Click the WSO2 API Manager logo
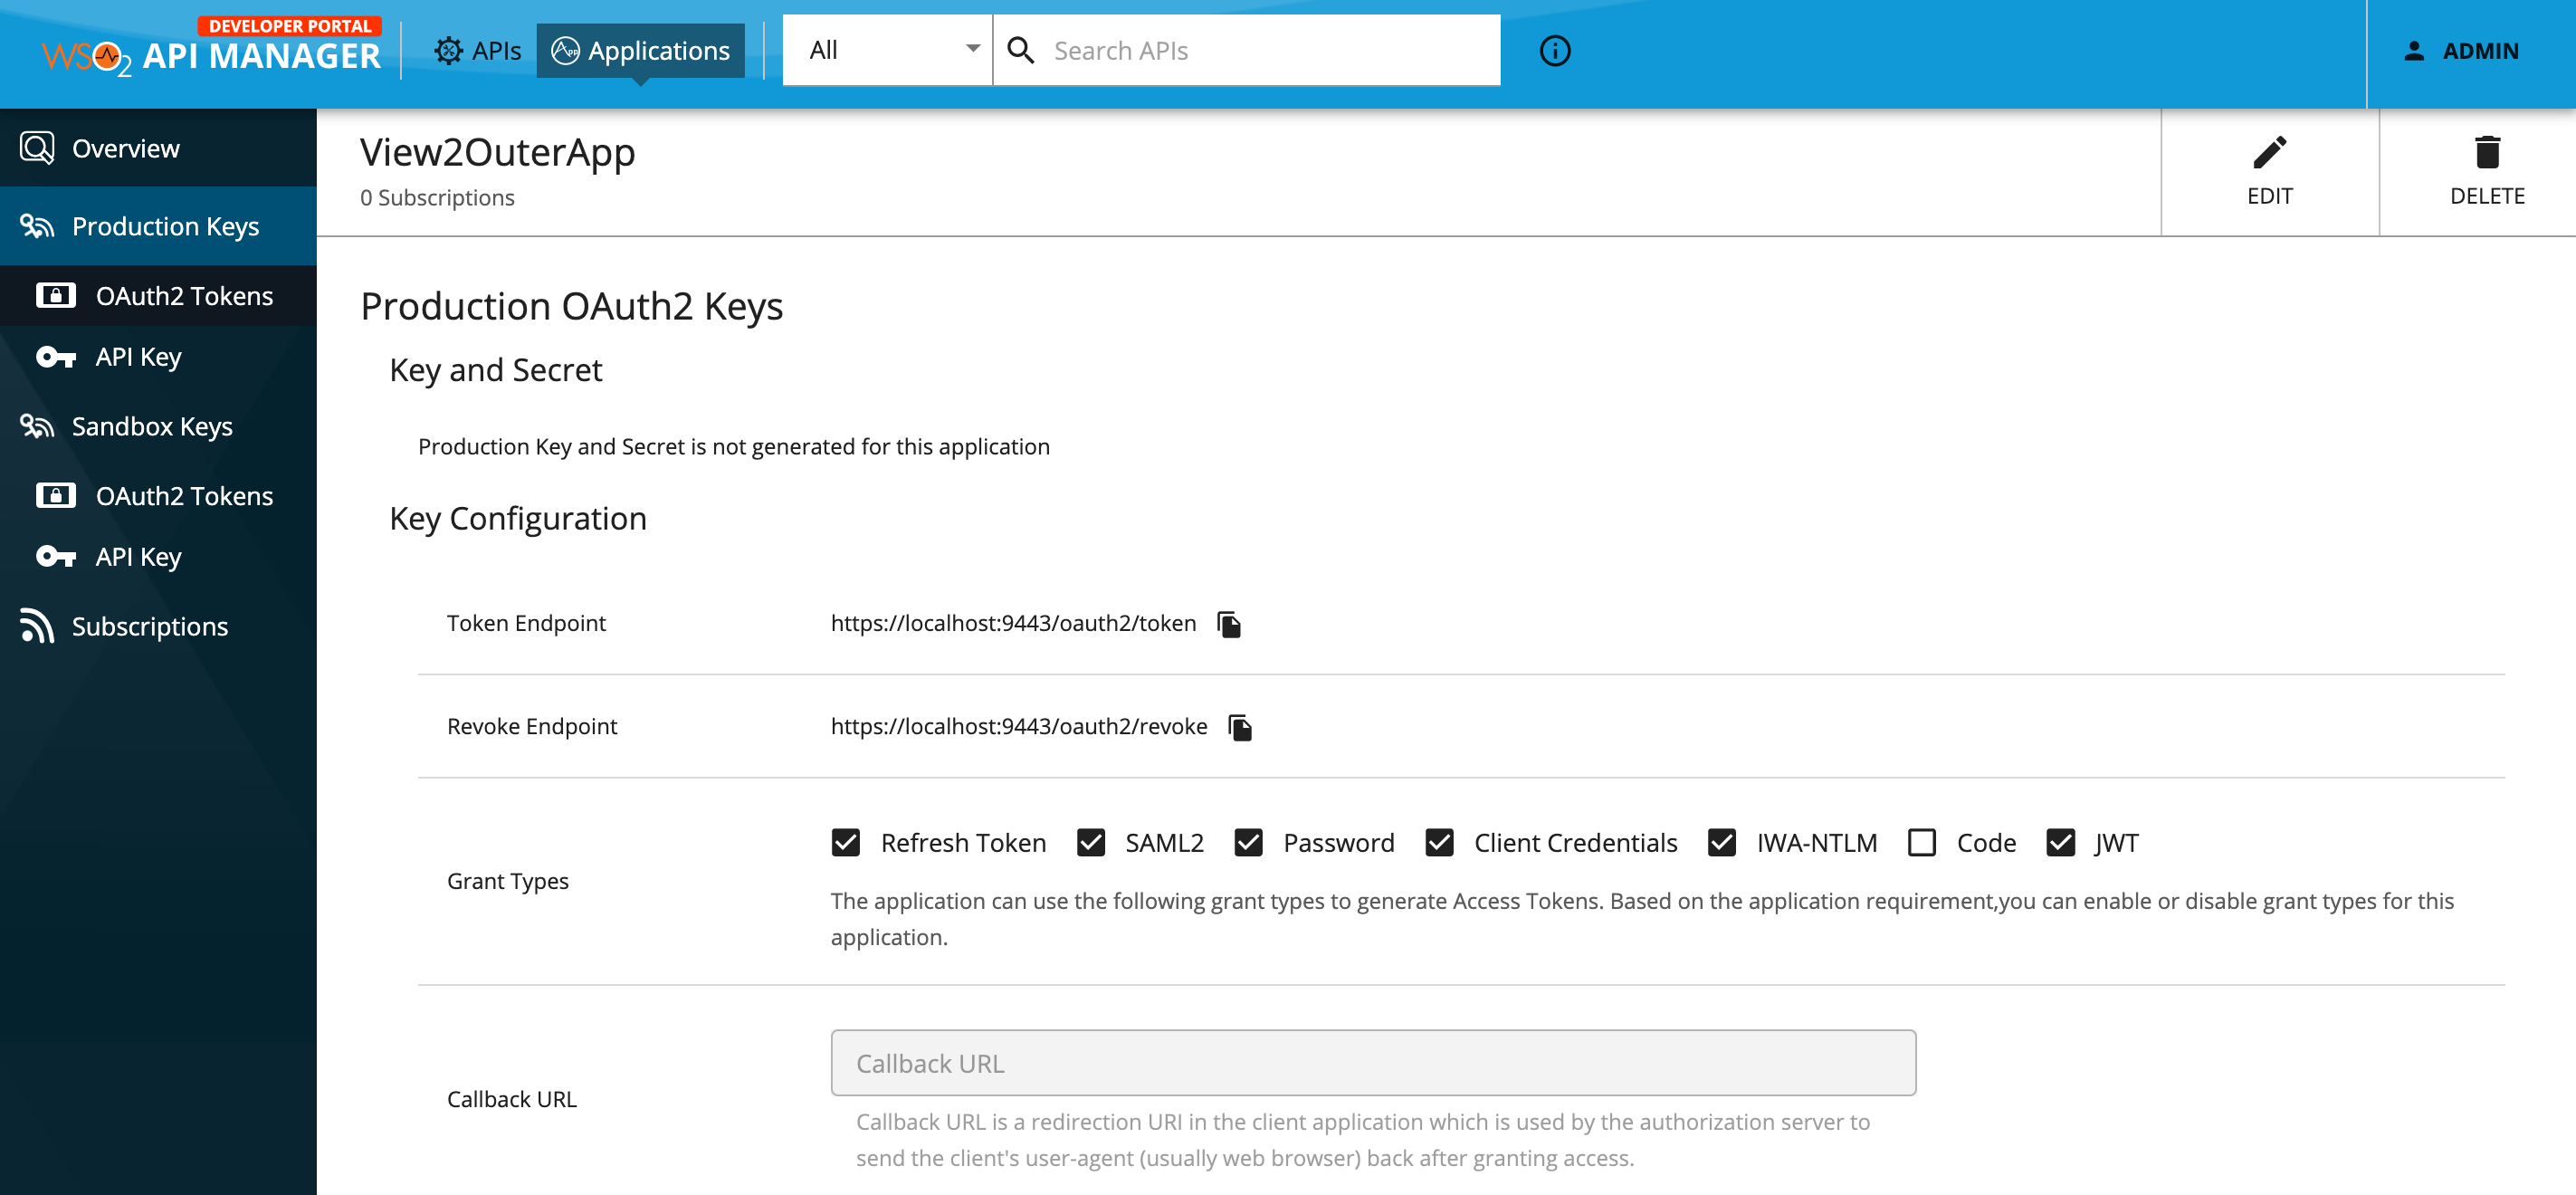The width and height of the screenshot is (2576, 1195). click(x=211, y=47)
